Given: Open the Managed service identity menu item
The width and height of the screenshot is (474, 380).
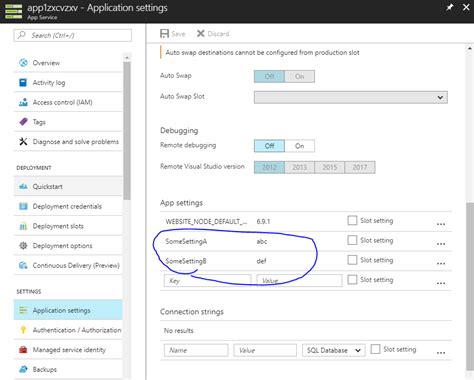Looking at the screenshot, I should click(x=68, y=350).
